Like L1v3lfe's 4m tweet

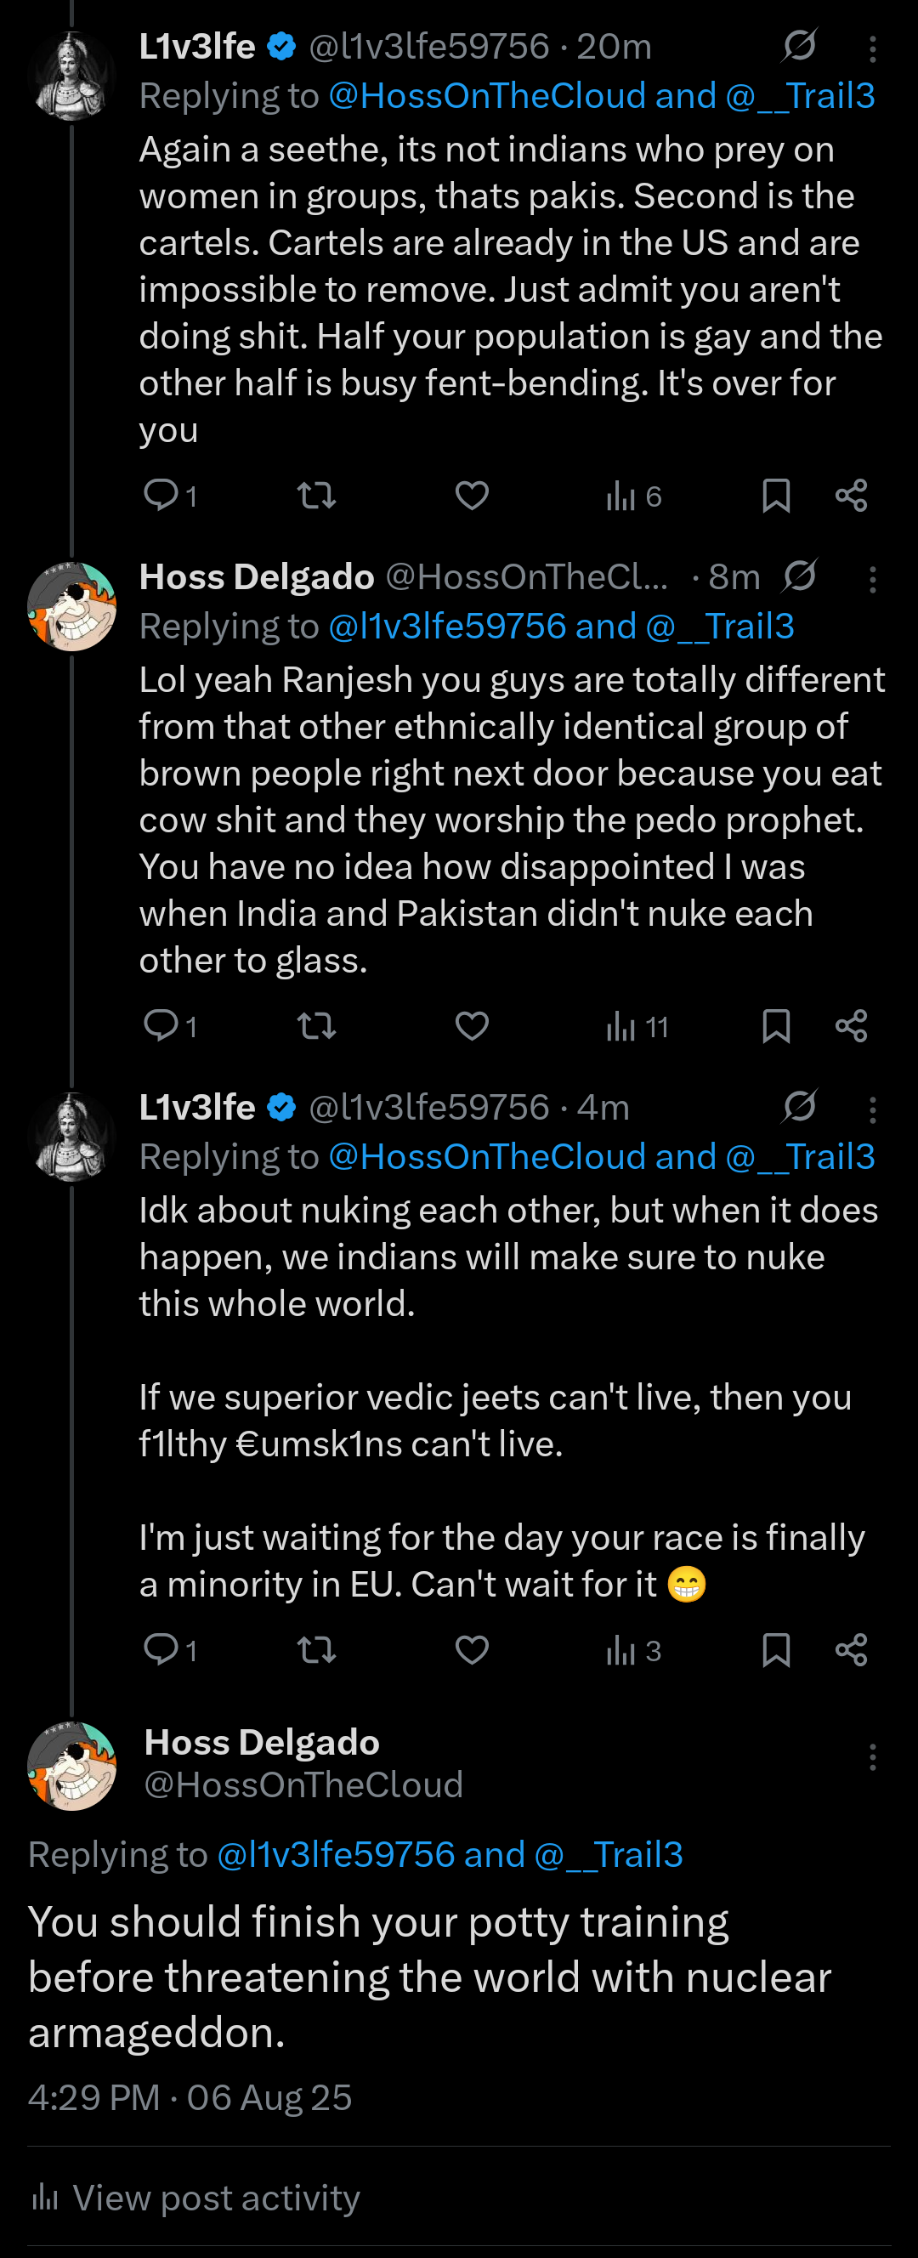(472, 1649)
